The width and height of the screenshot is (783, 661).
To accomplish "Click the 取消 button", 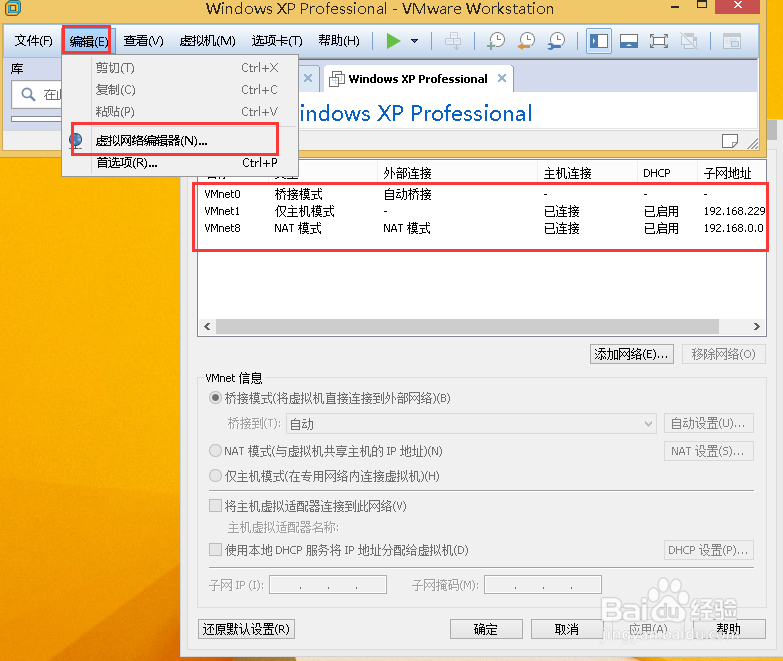I will click(567, 629).
